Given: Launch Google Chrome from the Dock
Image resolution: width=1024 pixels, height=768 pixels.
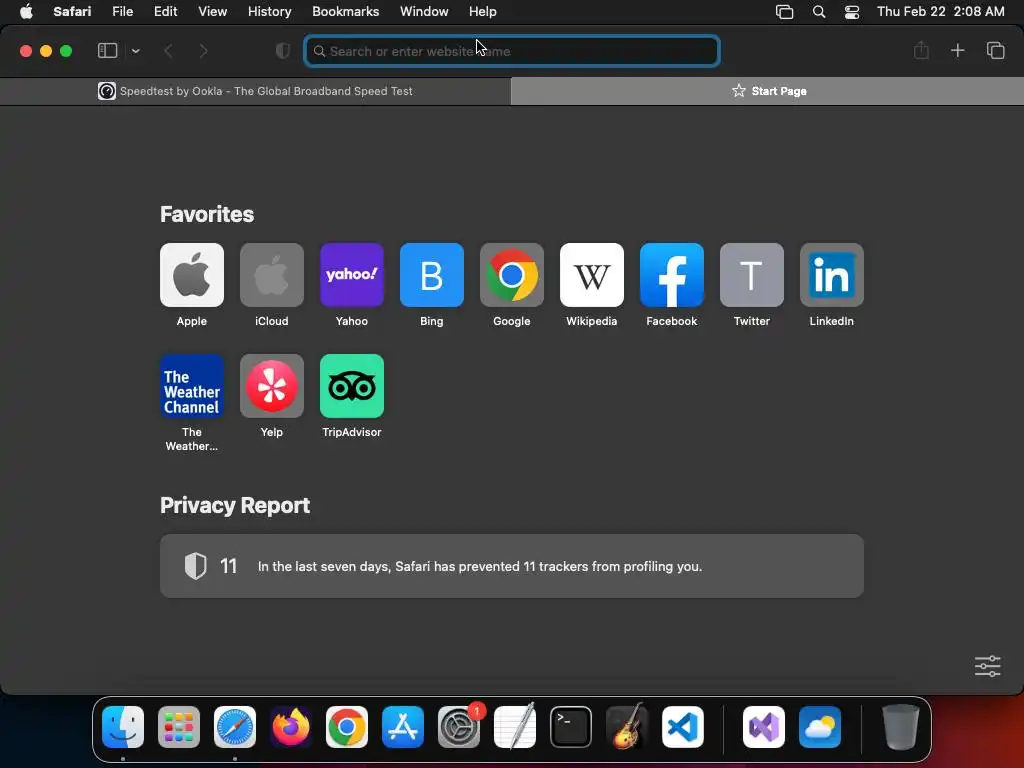Looking at the screenshot, I should [347, 727].
